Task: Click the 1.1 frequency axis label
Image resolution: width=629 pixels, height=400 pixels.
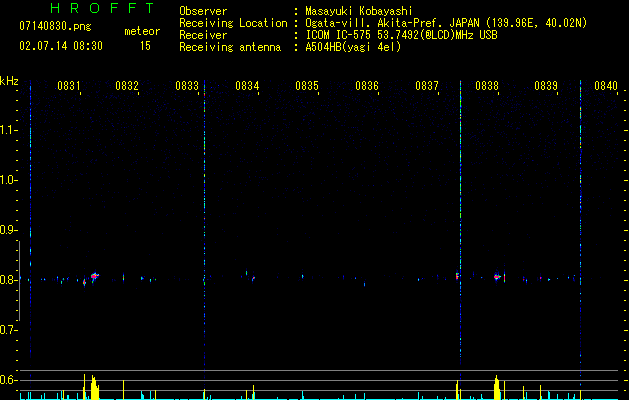Action: pyautogui.click(x=9, y=130)
